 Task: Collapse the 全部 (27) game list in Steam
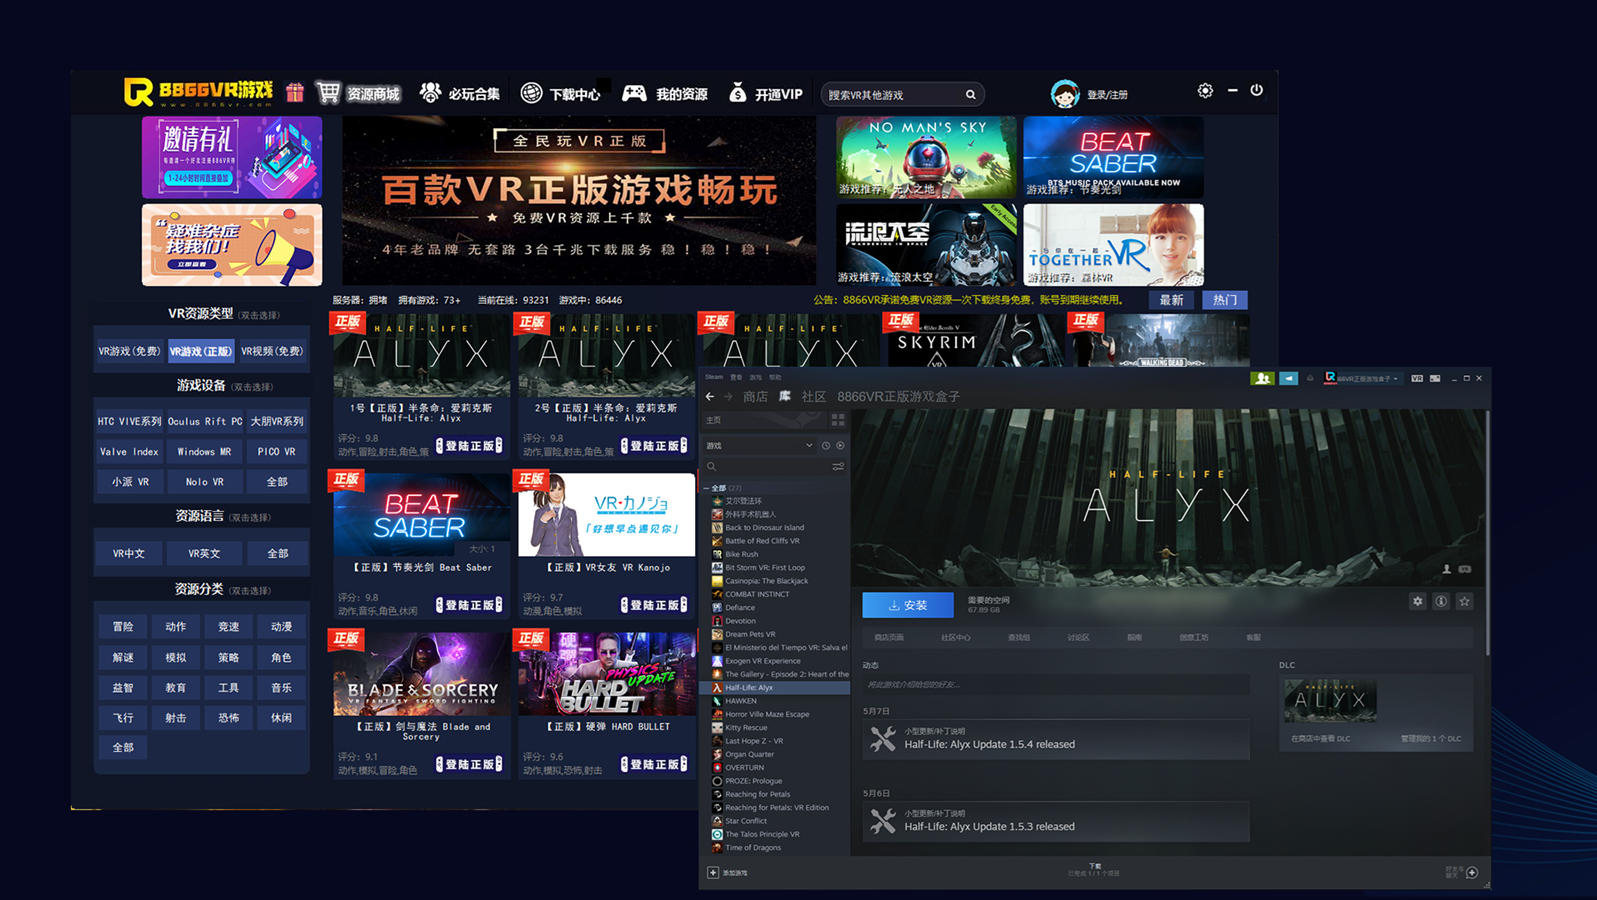click(707, 488)
